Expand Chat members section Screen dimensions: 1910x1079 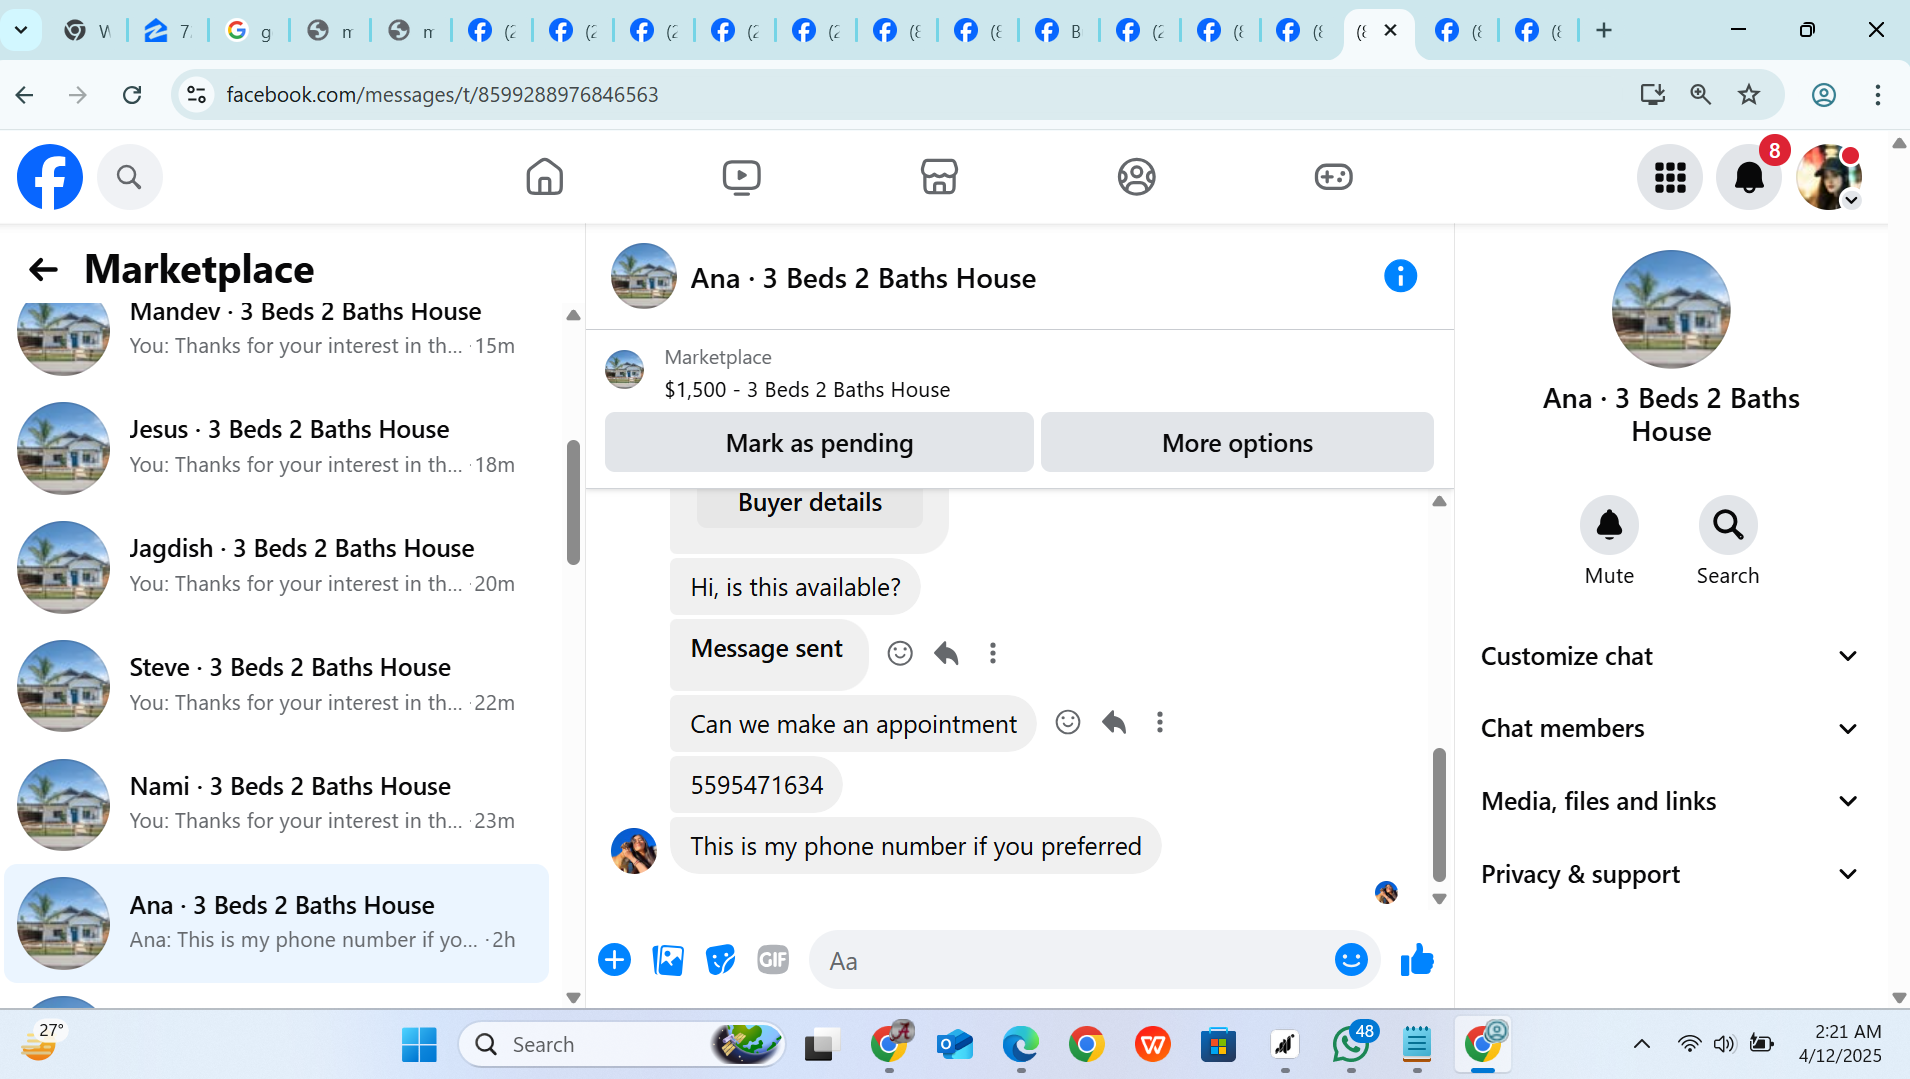1670,729
